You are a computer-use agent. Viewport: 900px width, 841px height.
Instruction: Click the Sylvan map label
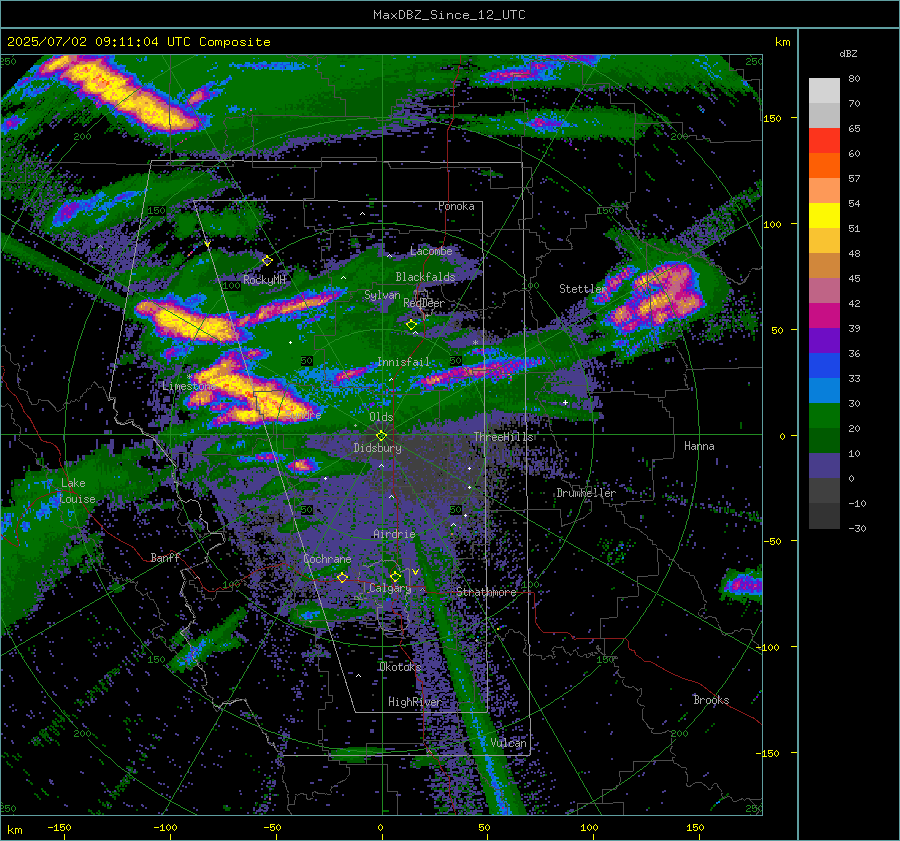382,295
